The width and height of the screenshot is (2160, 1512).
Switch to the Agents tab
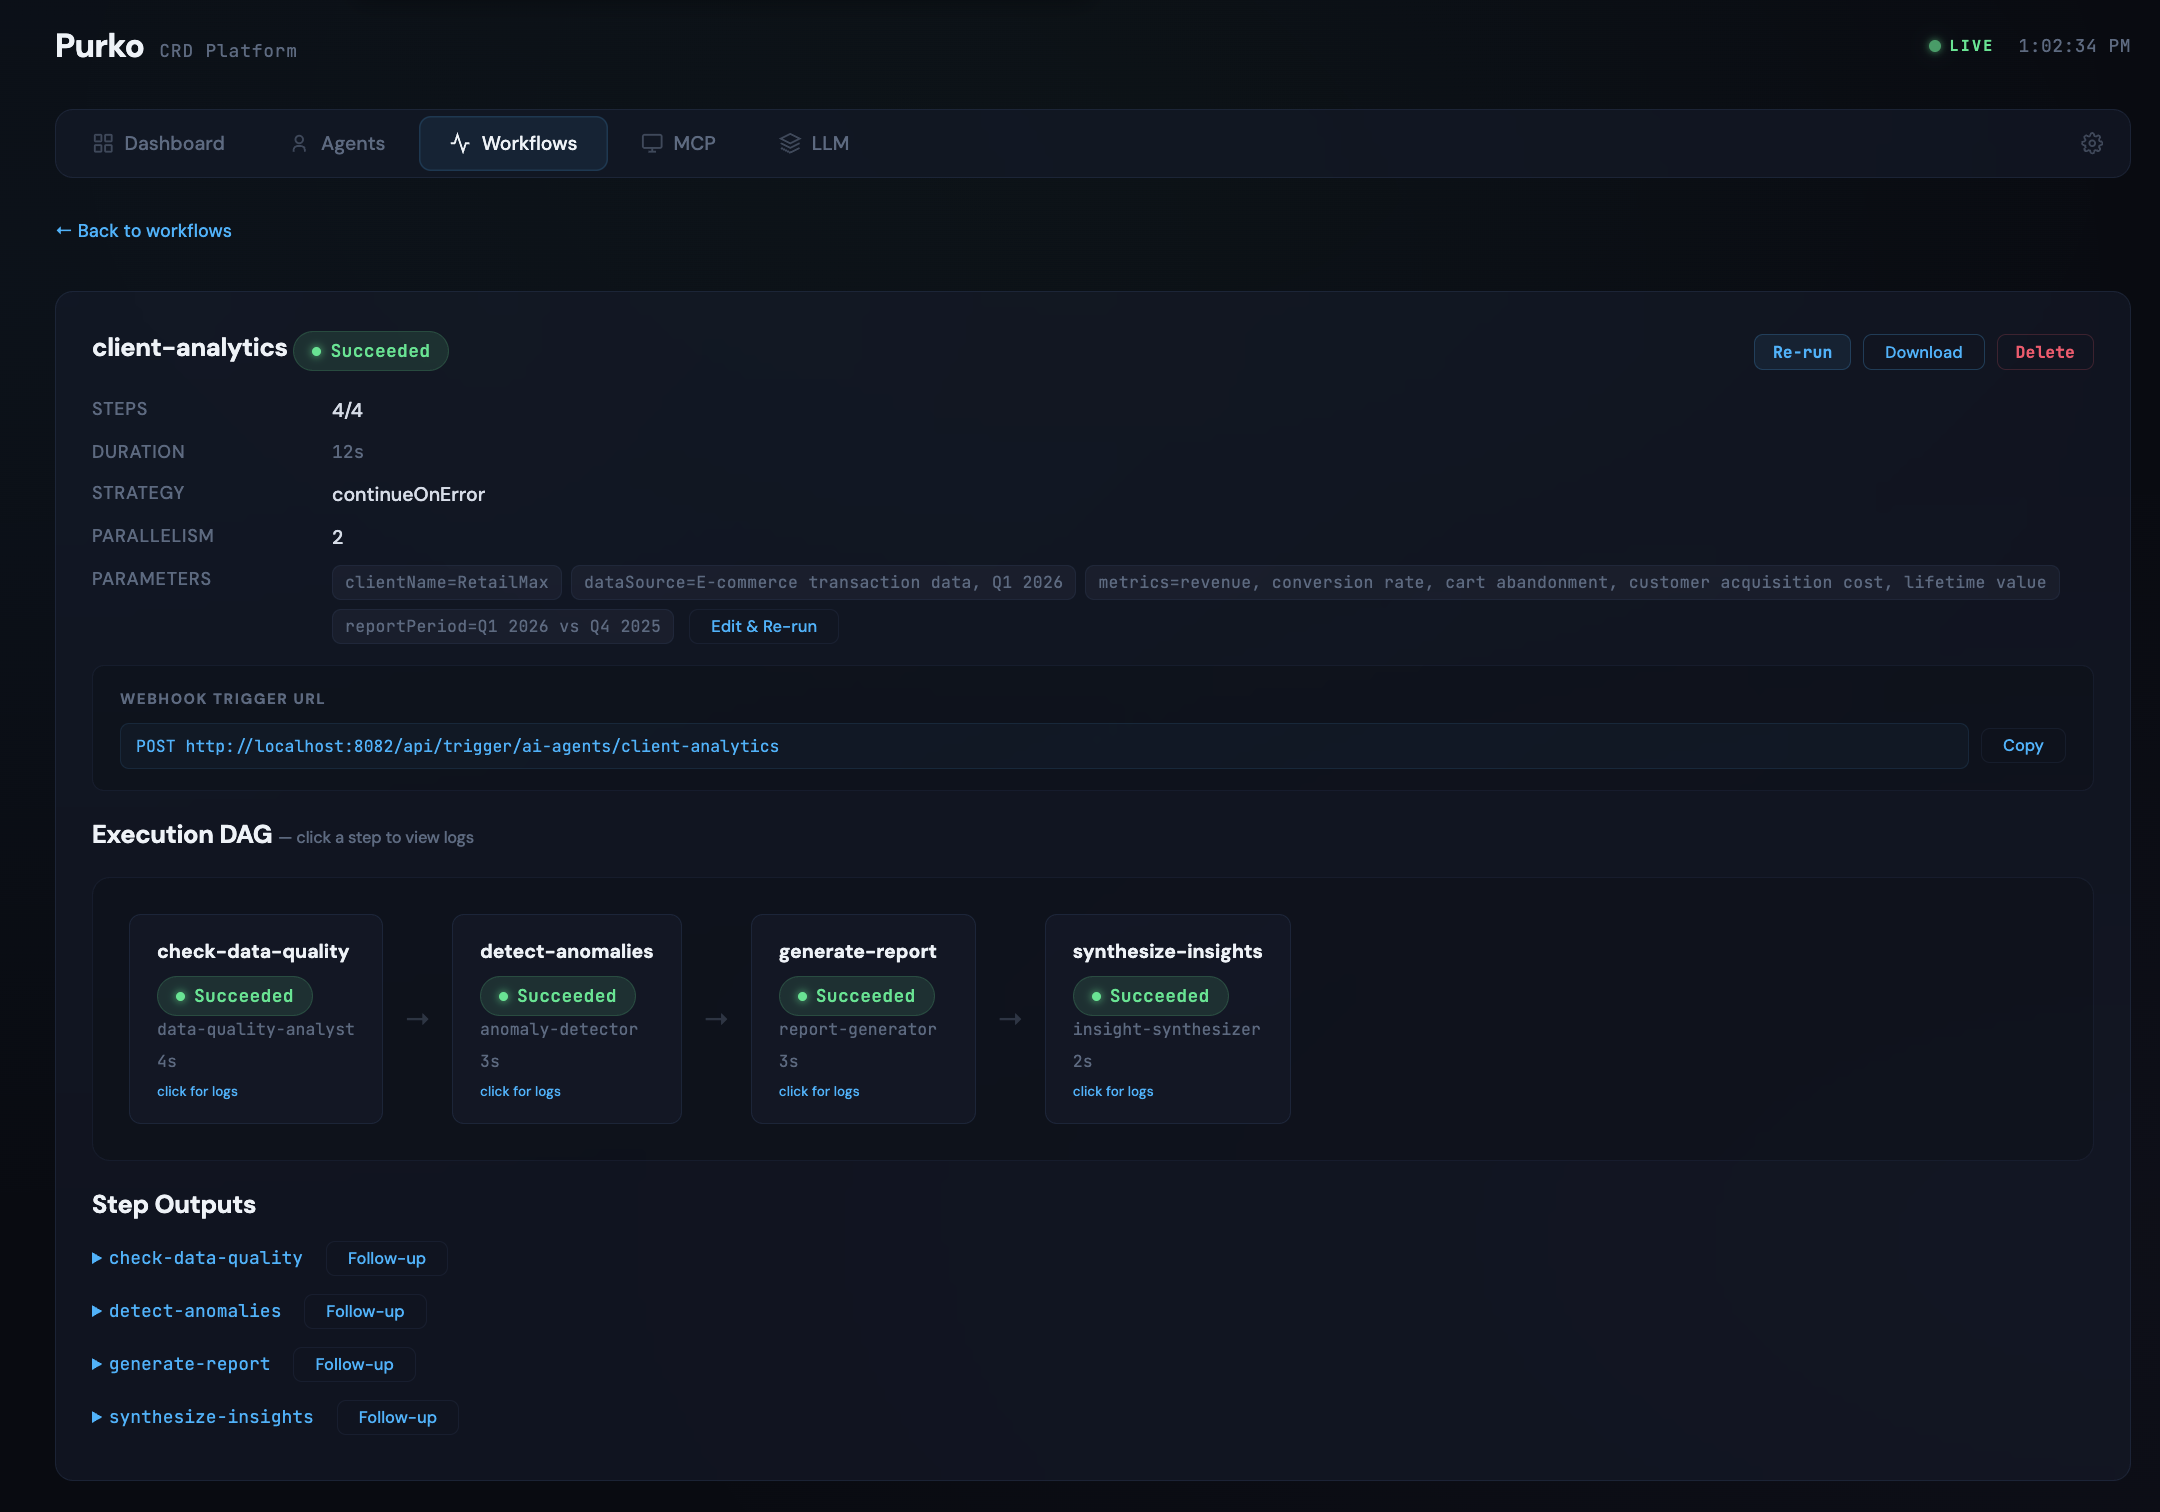pos(338,143)
